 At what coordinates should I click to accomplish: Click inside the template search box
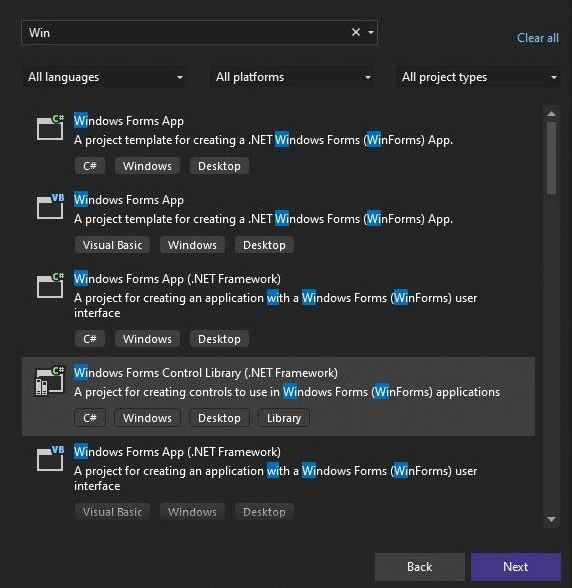click(x=186, y=33)
